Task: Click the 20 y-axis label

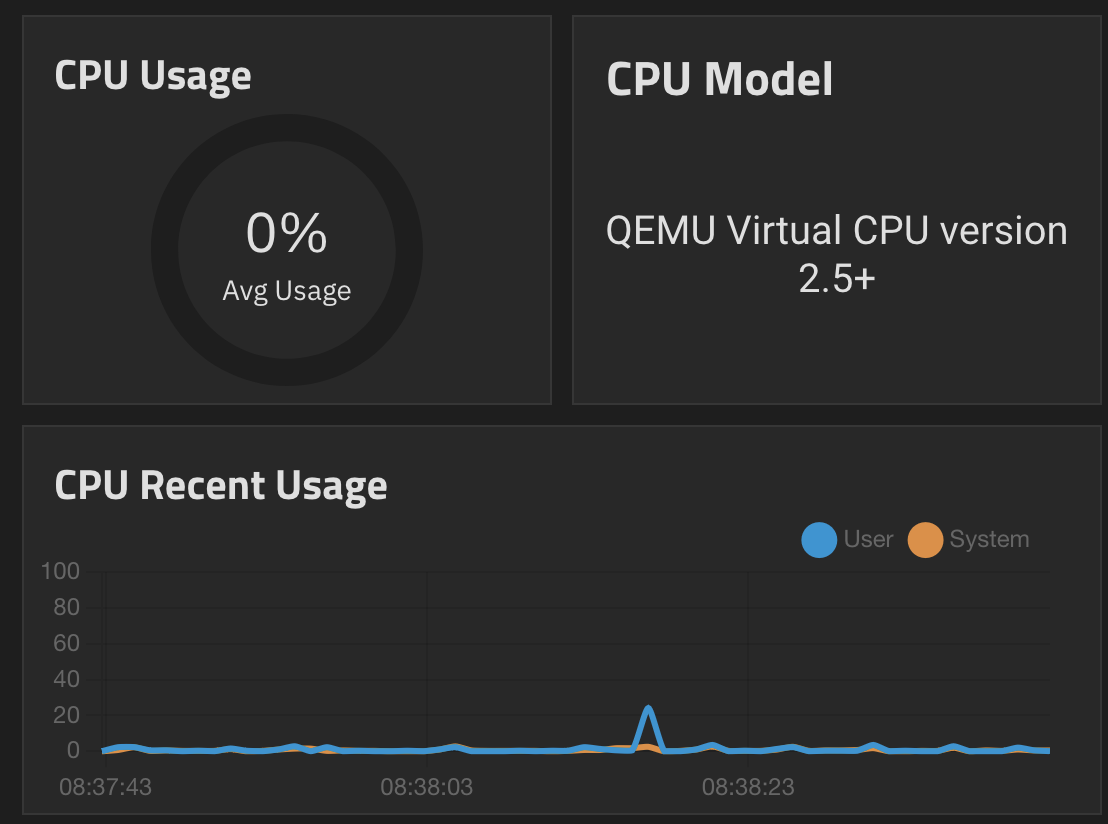Action: click(66, 715)
